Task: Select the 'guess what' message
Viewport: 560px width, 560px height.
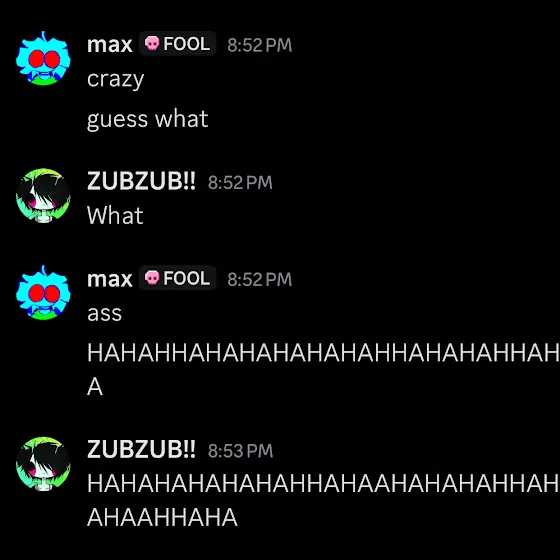Action: (148, 120)
